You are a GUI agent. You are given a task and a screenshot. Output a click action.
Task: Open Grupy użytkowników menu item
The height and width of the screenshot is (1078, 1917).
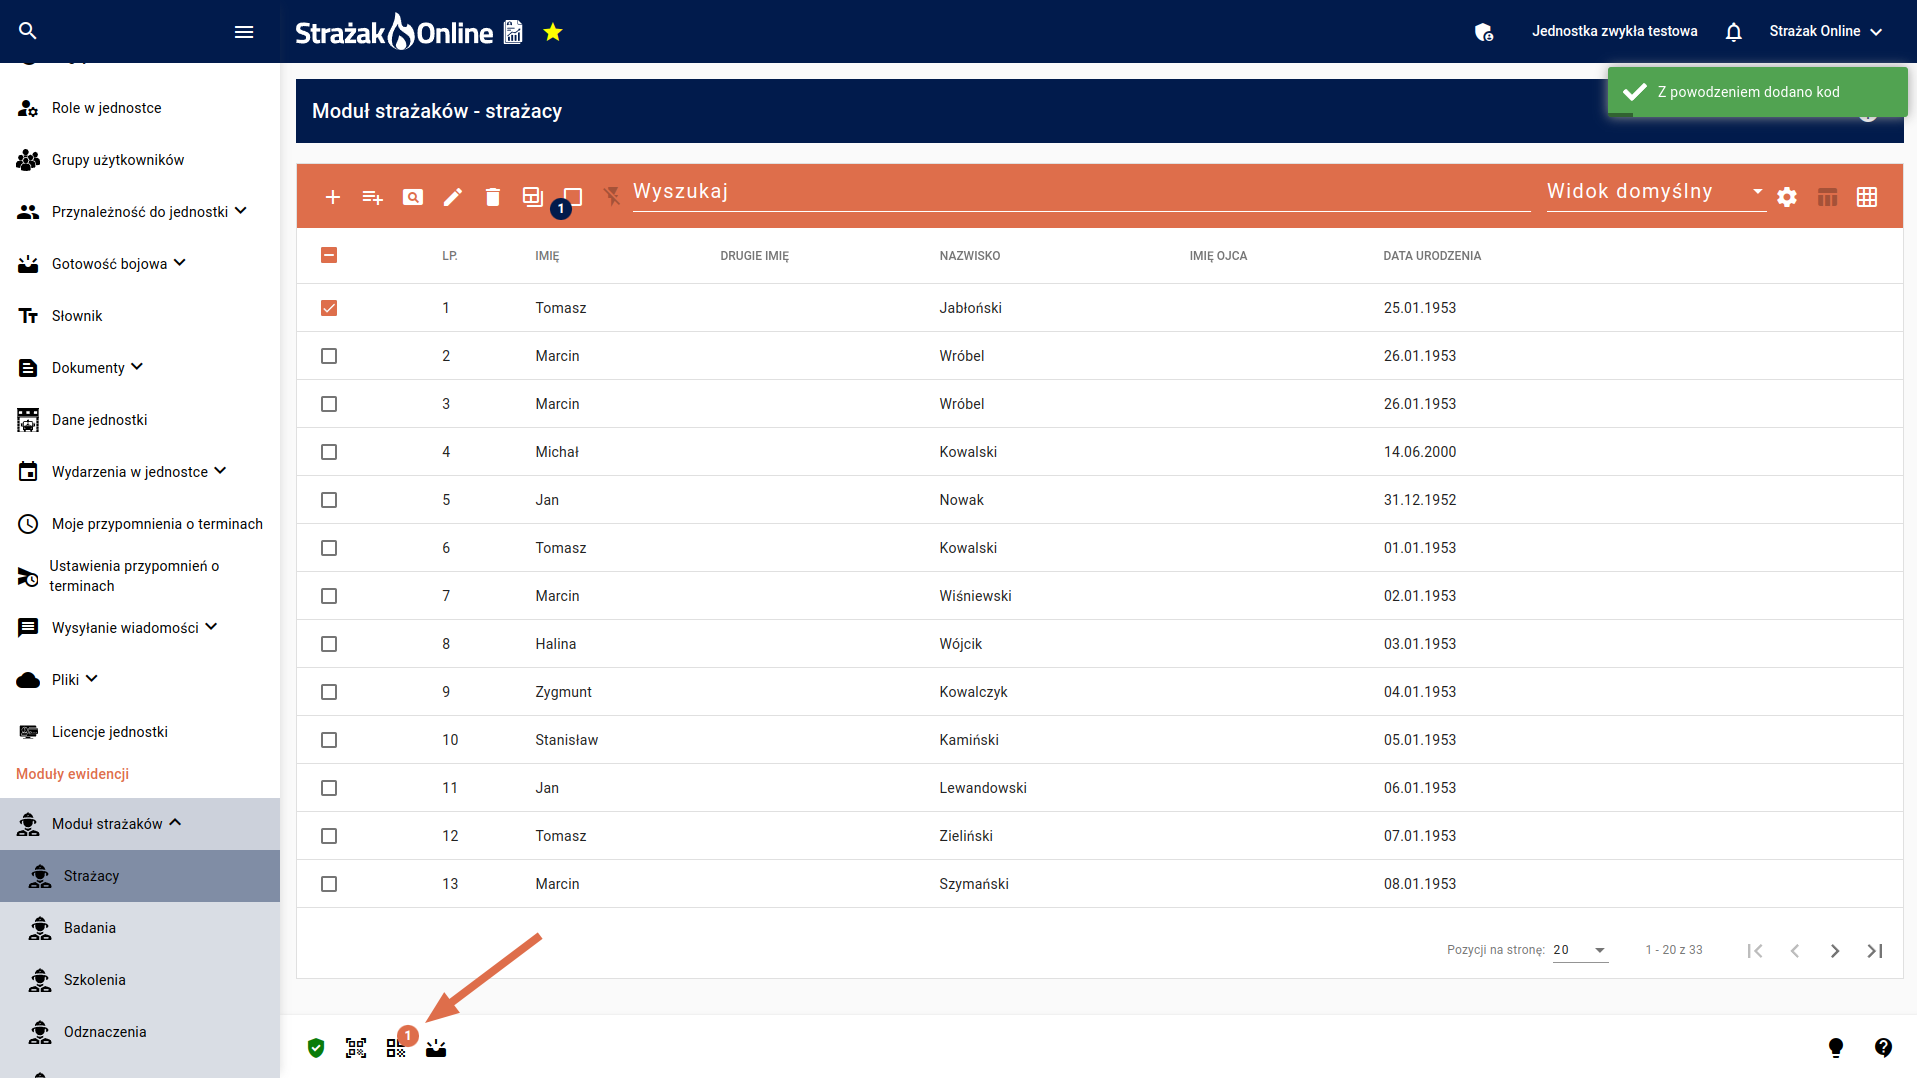(140, 160)
